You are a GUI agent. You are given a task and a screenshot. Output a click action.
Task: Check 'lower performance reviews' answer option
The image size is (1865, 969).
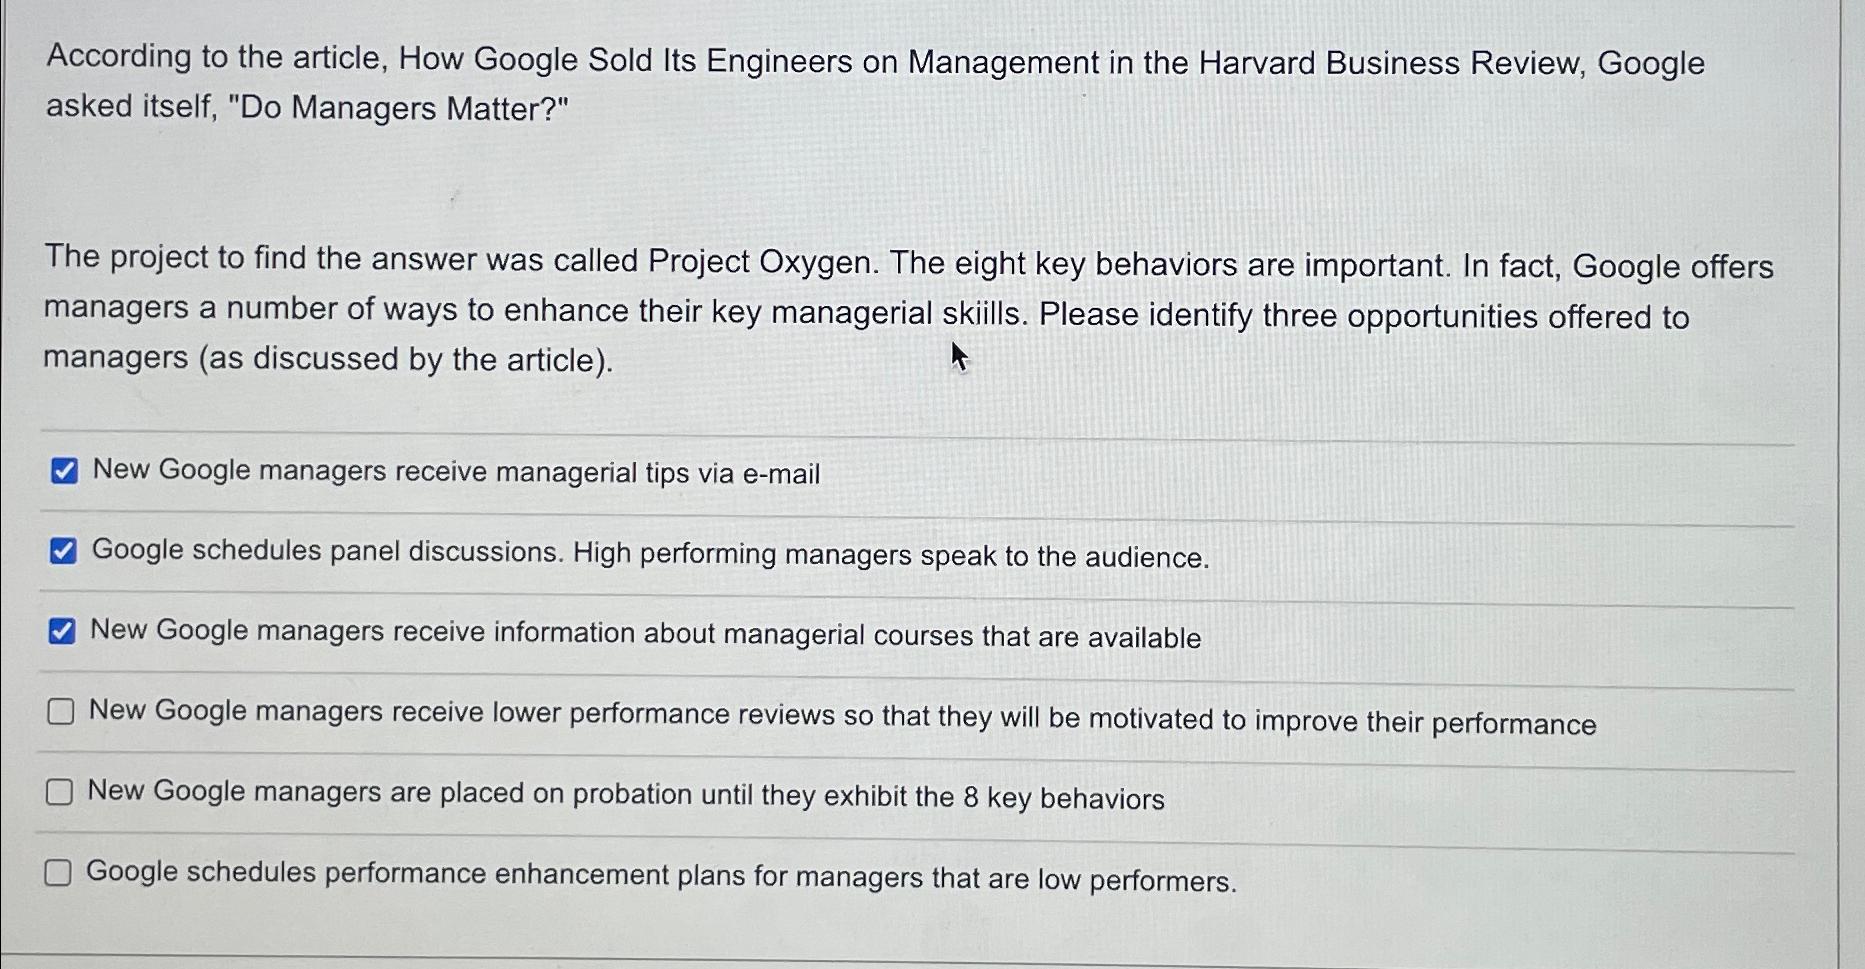[60, 711]
